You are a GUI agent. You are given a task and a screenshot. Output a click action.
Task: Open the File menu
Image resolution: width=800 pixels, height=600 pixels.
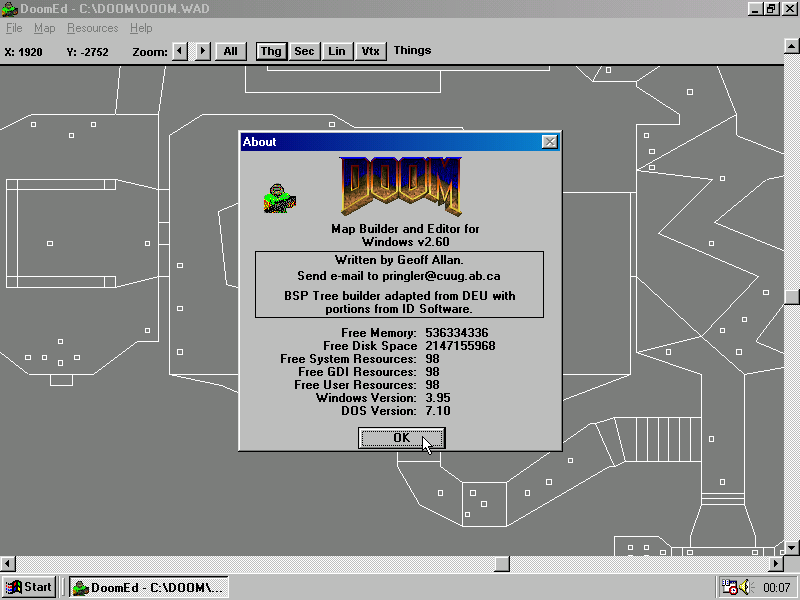pos(14,28)
